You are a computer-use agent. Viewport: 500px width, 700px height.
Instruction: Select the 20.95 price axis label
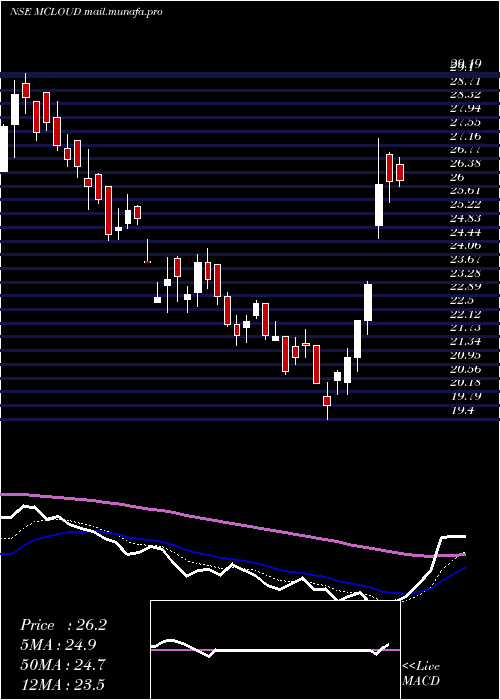pos(465,356)
